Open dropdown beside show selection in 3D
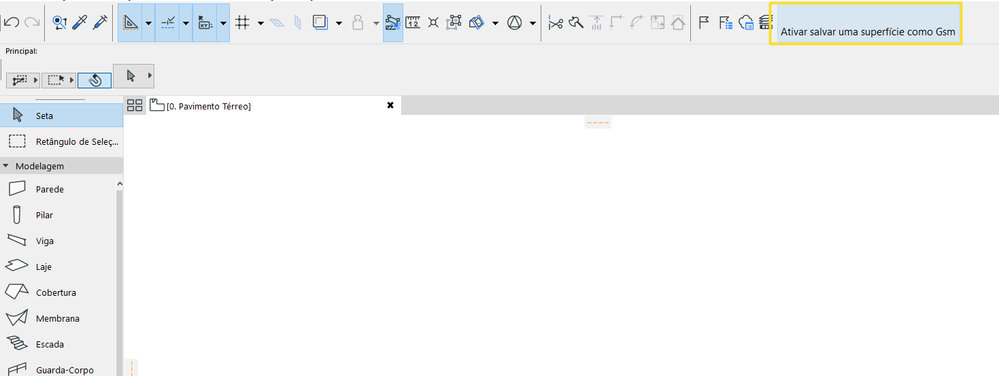 tap(495, 23)
